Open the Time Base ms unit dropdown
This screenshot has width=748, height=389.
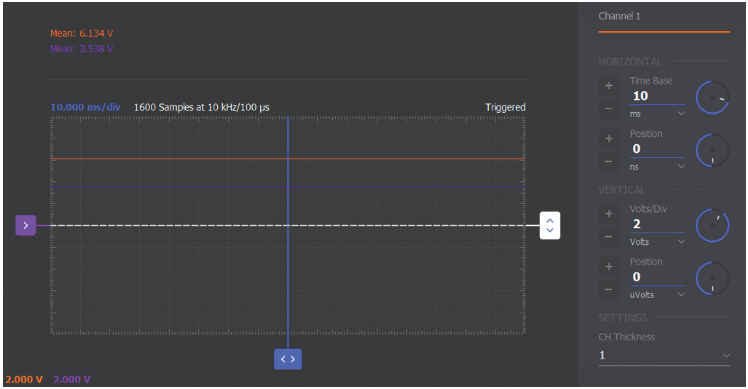(657, 114)
